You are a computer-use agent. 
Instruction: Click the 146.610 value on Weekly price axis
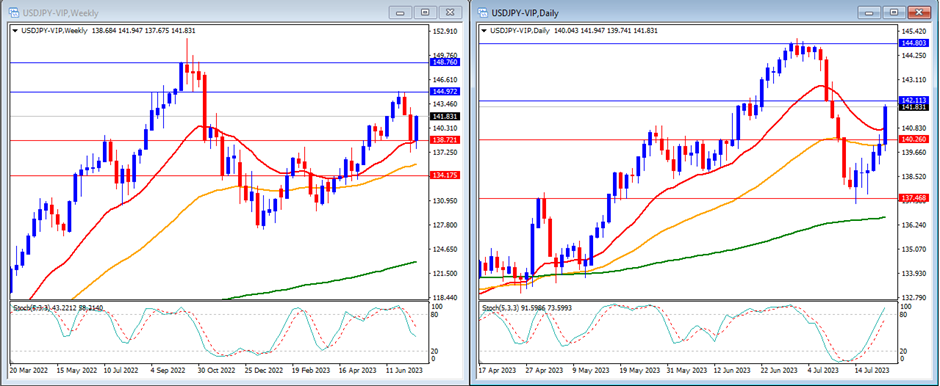click(x=444, y=80)
